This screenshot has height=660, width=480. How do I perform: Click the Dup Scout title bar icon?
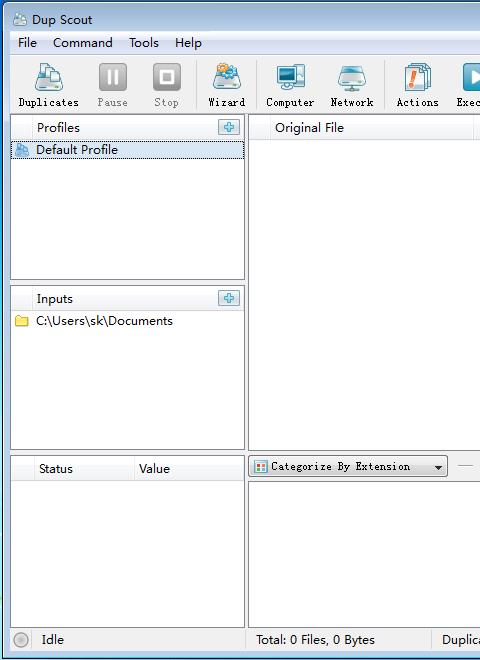click(20, 19)
